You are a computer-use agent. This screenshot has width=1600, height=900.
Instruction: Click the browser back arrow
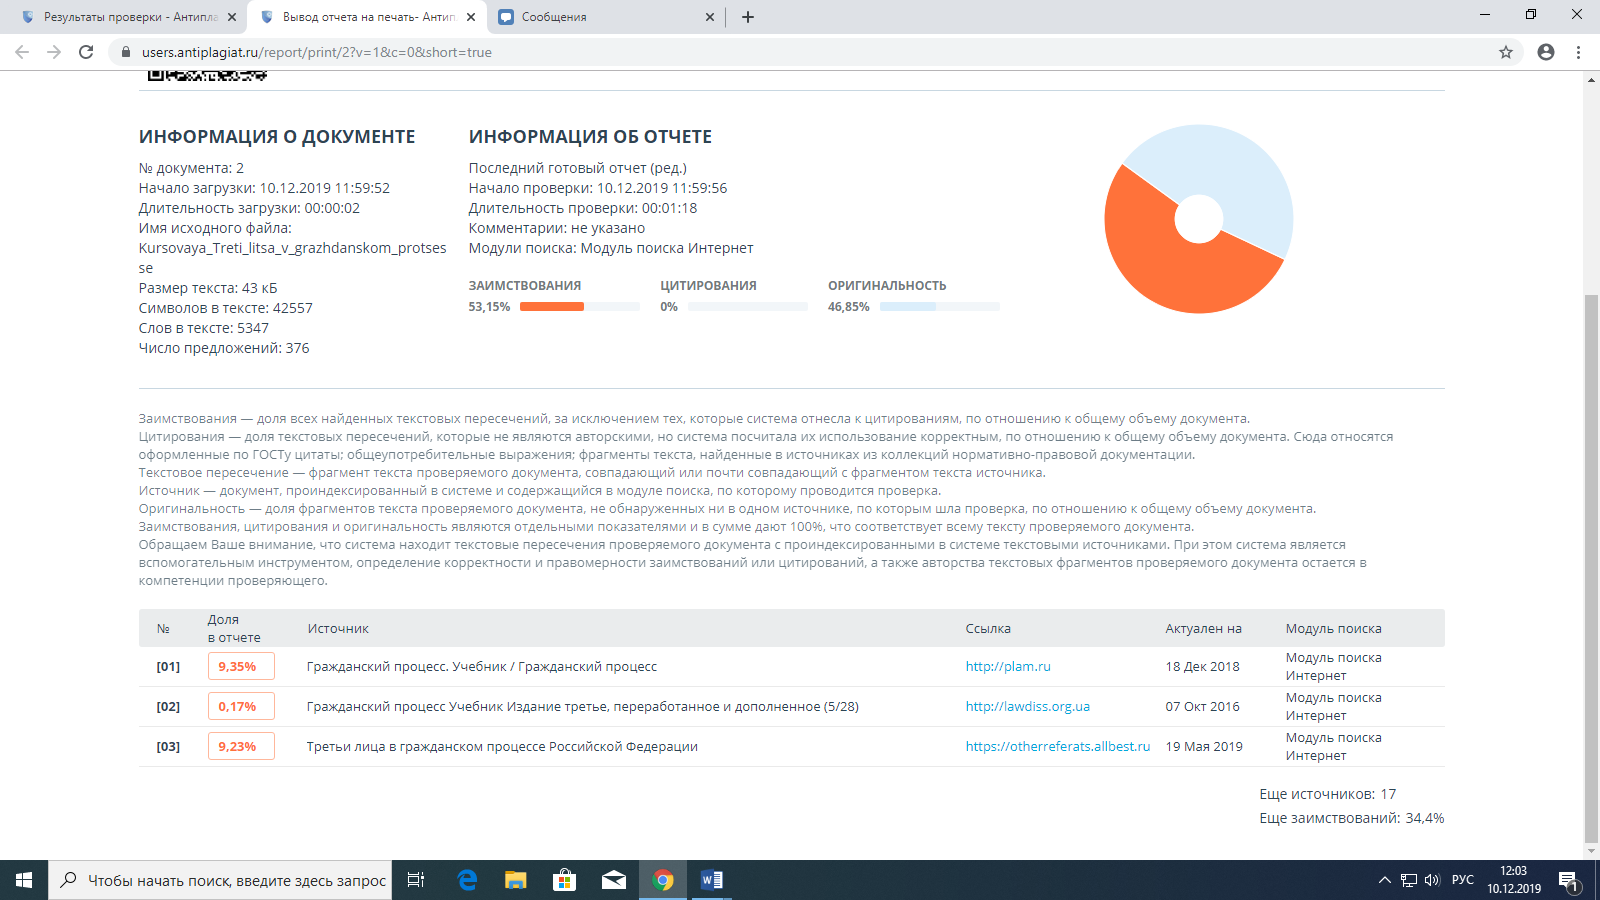point(22,52)
